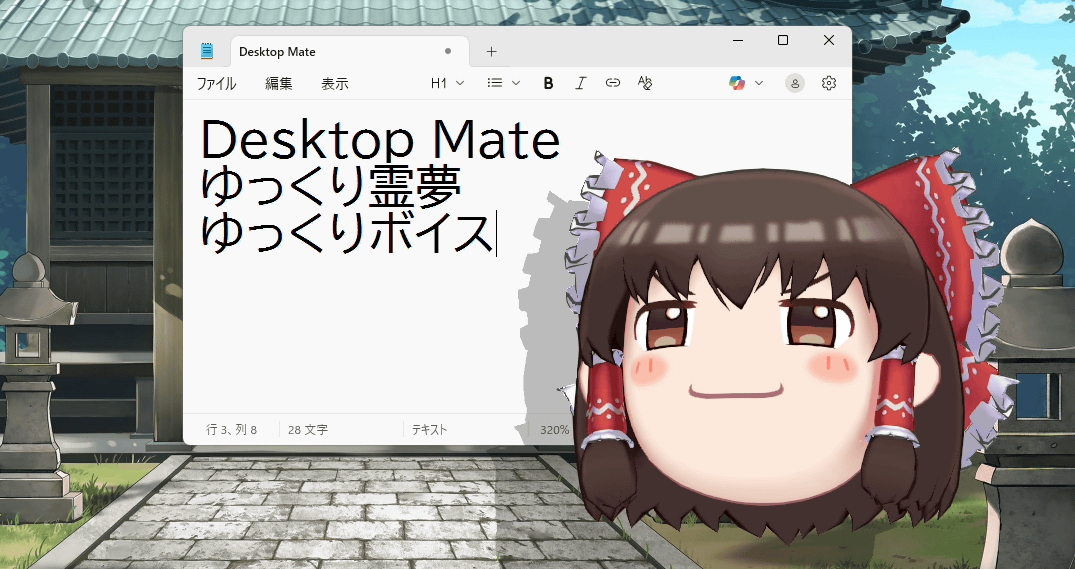Viewport: 1075px width, 569px height.
Task: Open the 編集 menu
Action: click(x=279, y=84)
